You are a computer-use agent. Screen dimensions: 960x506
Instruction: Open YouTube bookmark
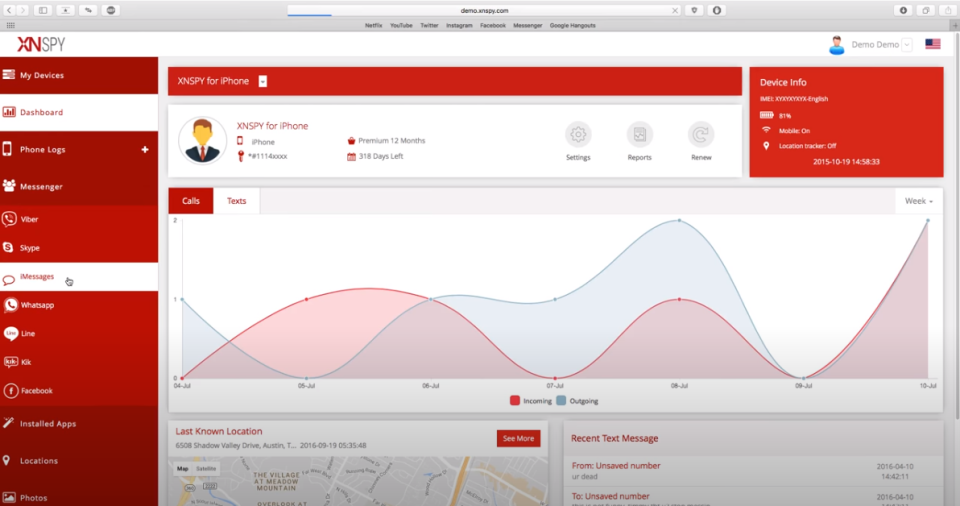(x=401, y=26)
